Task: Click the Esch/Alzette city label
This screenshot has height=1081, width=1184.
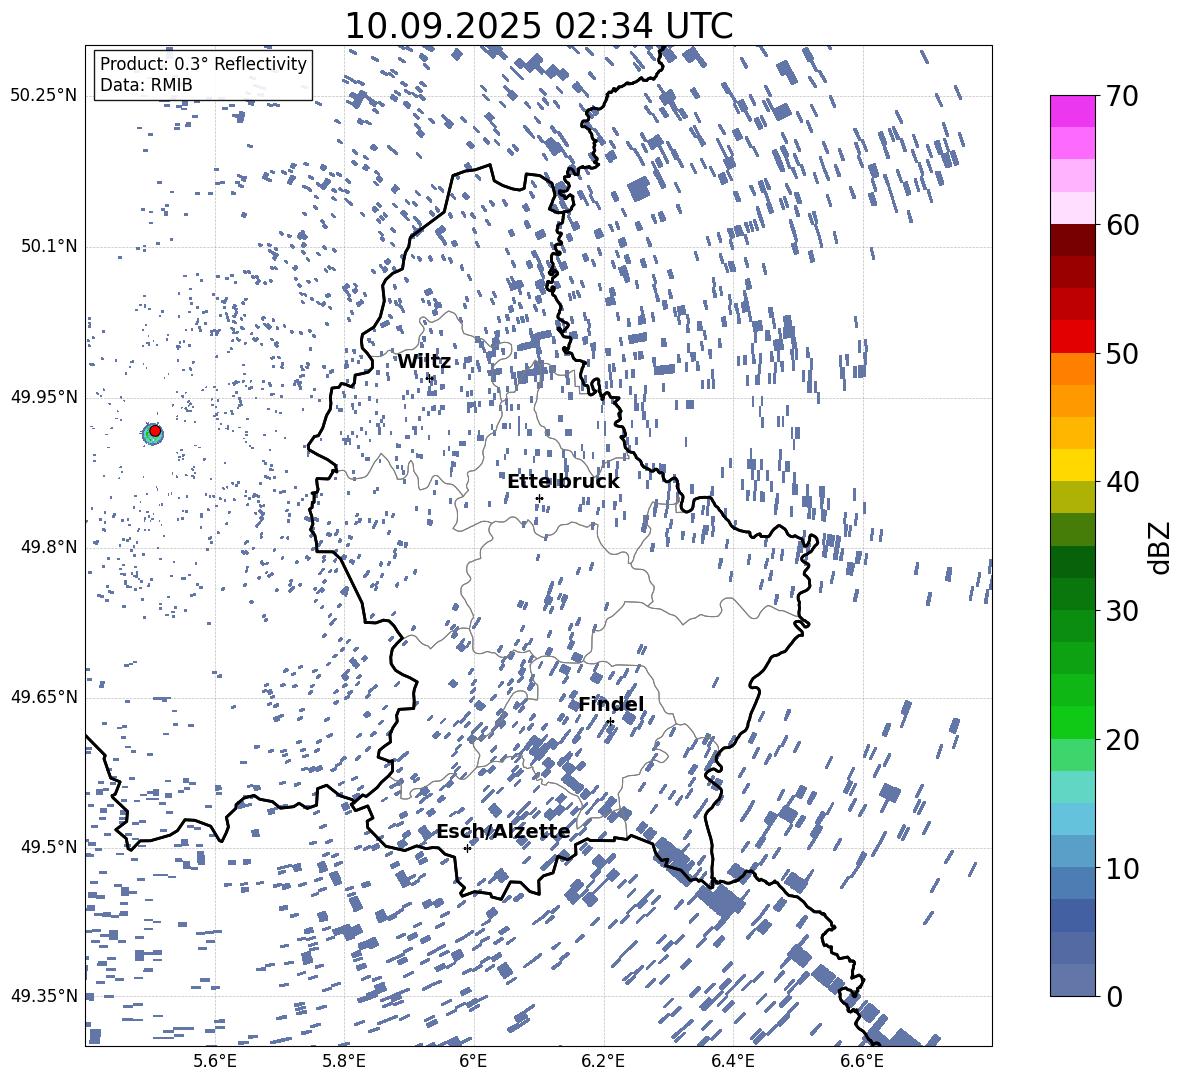Action: tap(503, 832)
